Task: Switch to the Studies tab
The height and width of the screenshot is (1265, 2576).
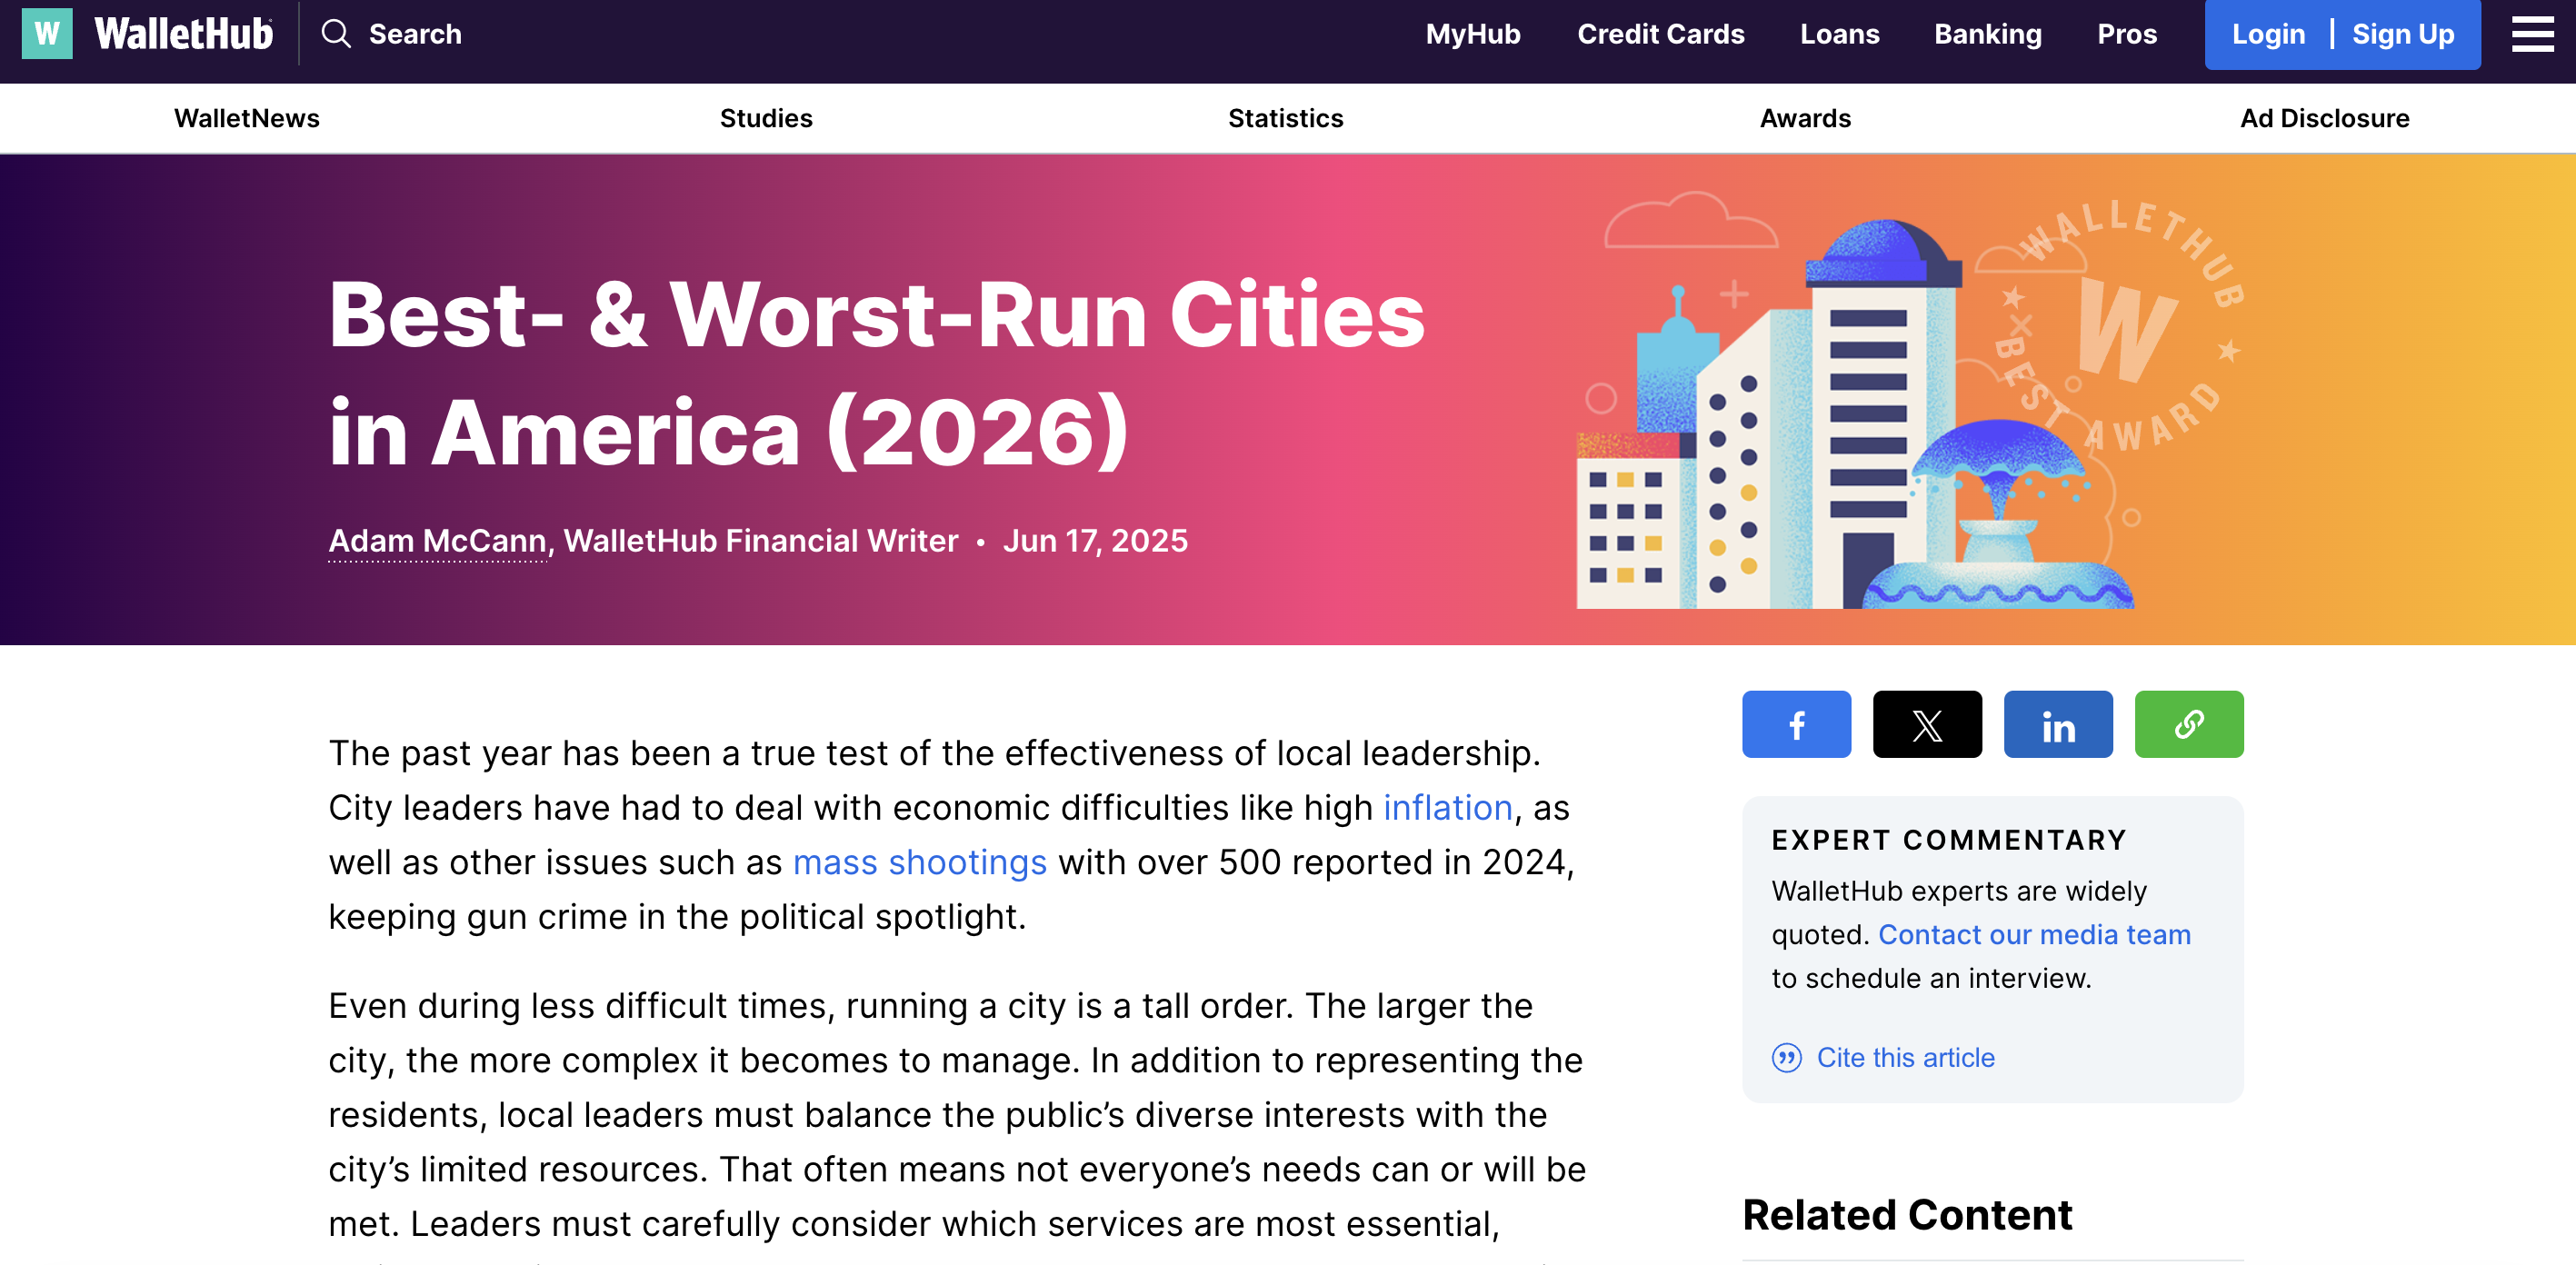Action: click(766, 118)
